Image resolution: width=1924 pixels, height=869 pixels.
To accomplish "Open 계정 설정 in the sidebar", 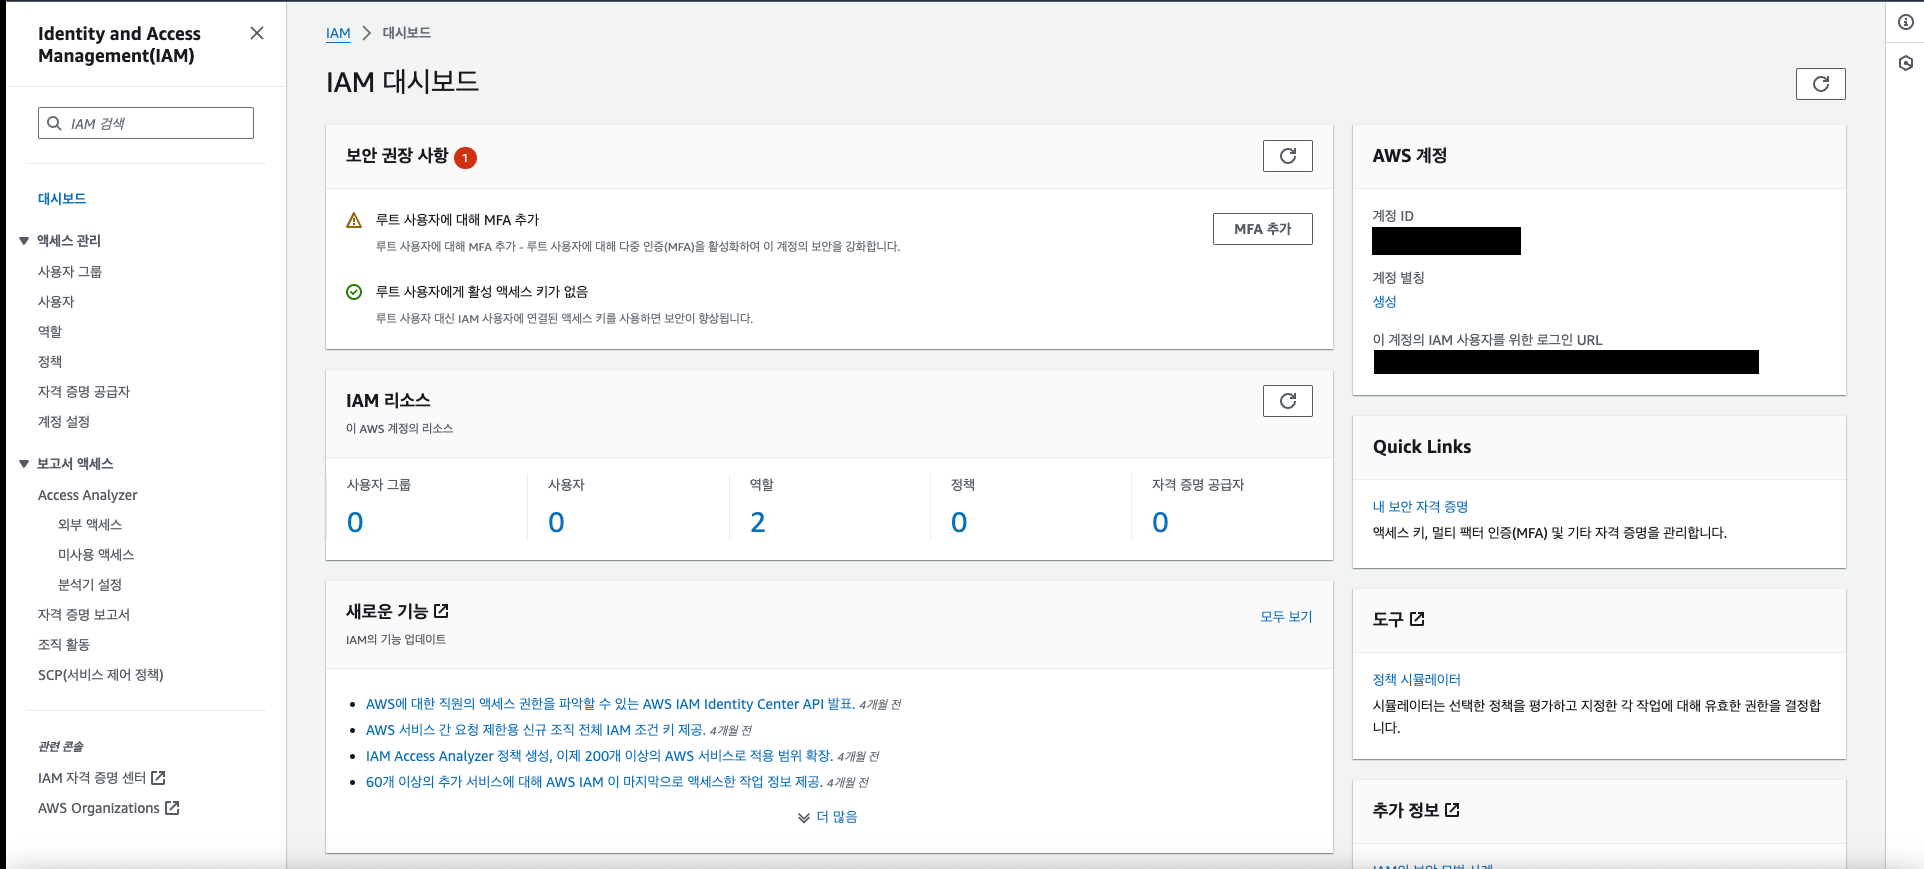I will click(x=64, y=421).
